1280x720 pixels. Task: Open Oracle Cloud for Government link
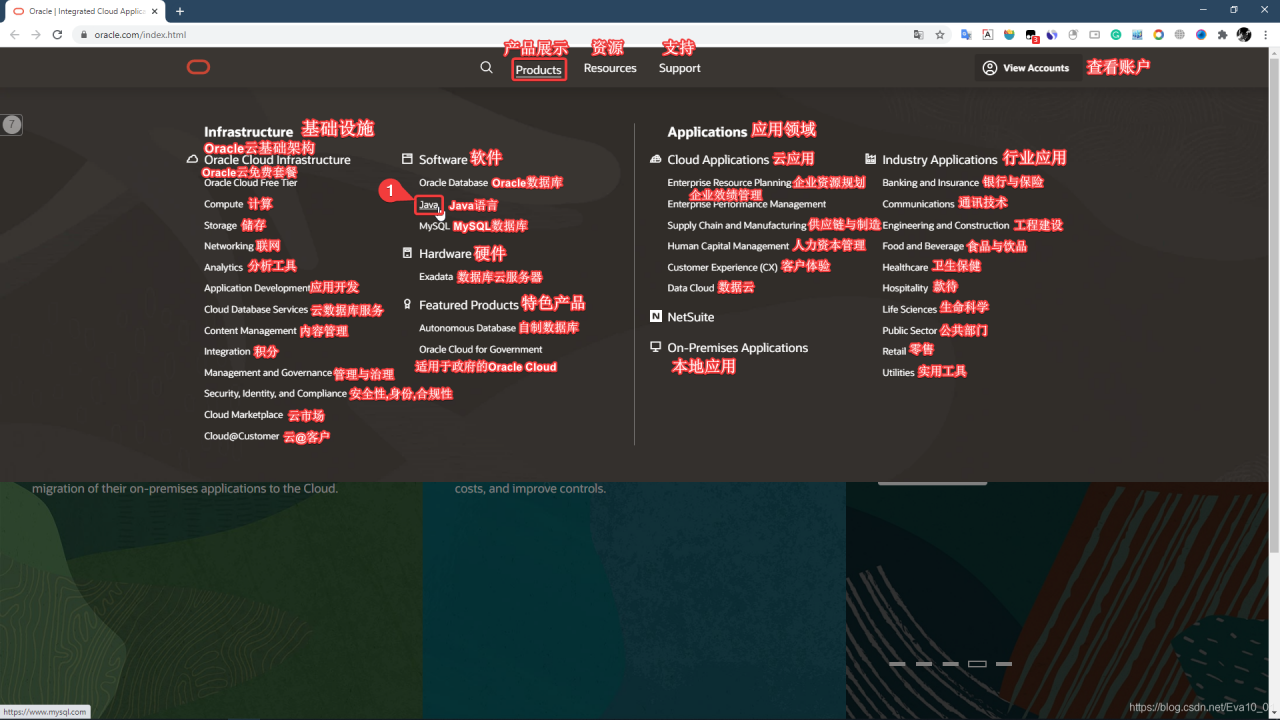(x=480, y=350)
